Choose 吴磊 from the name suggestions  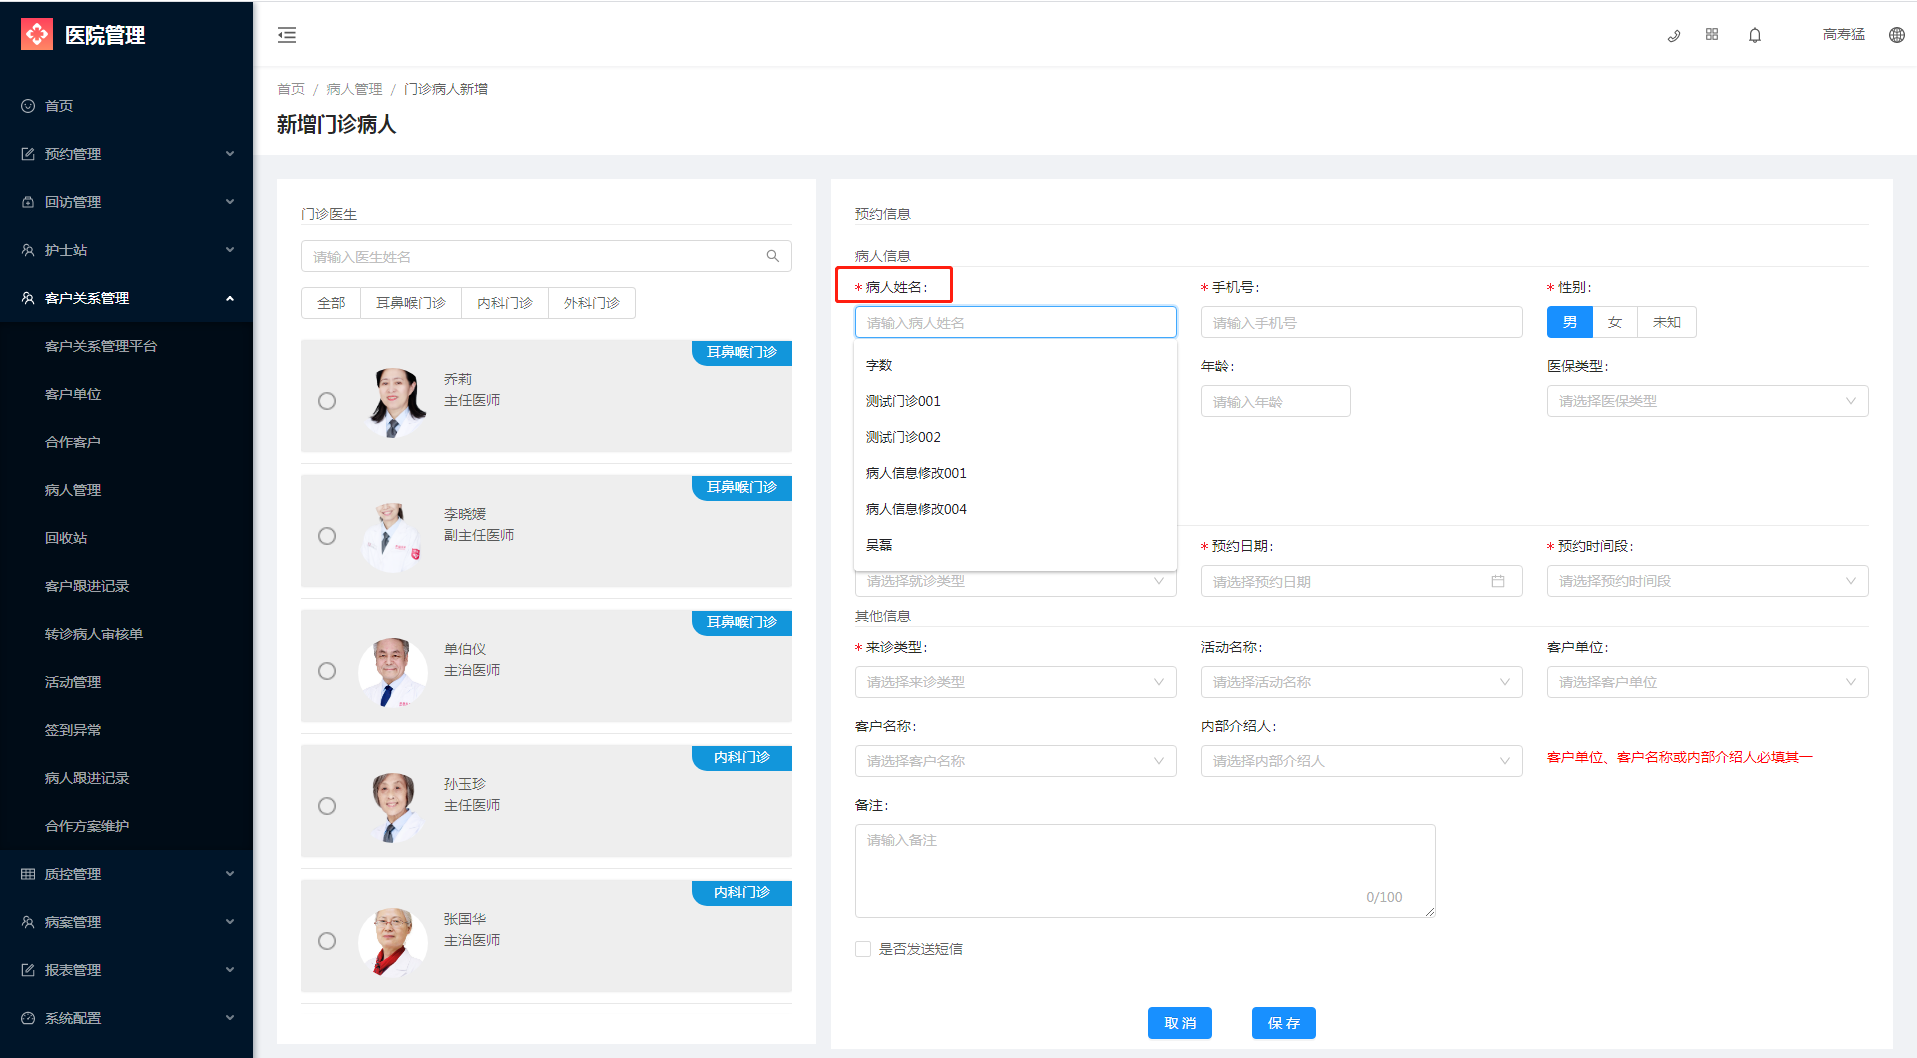1015,545
